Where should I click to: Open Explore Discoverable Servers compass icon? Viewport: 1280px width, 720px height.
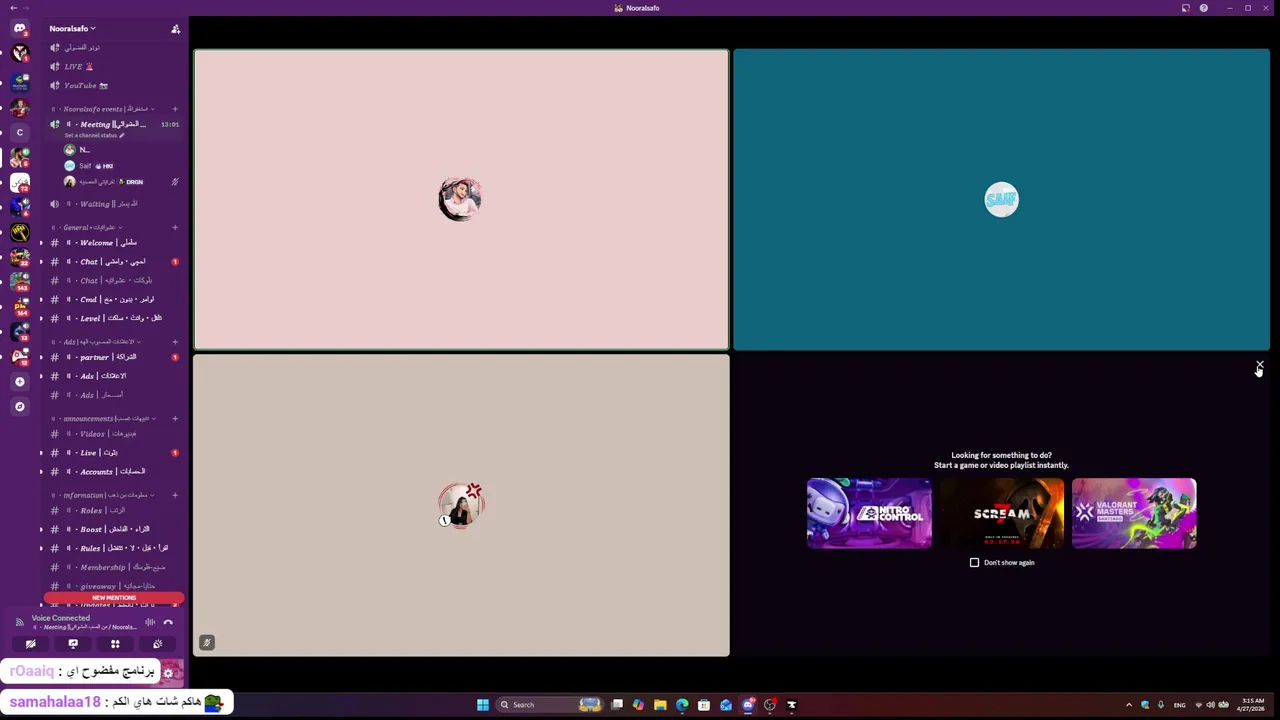[x=19, y=407]
